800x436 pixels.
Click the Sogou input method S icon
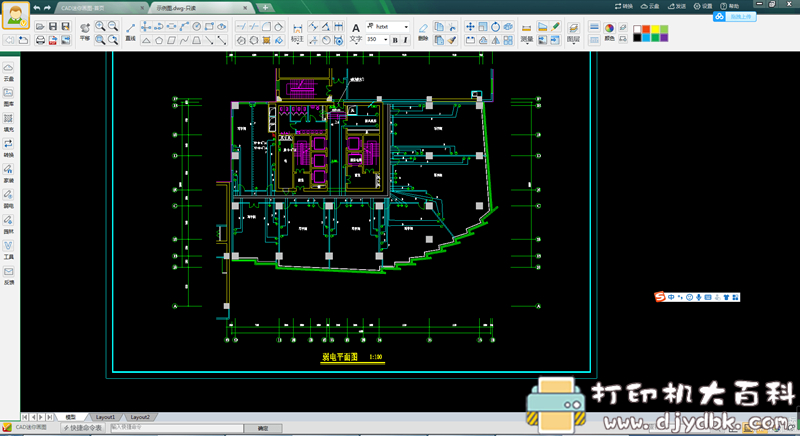tap(660, 297)
